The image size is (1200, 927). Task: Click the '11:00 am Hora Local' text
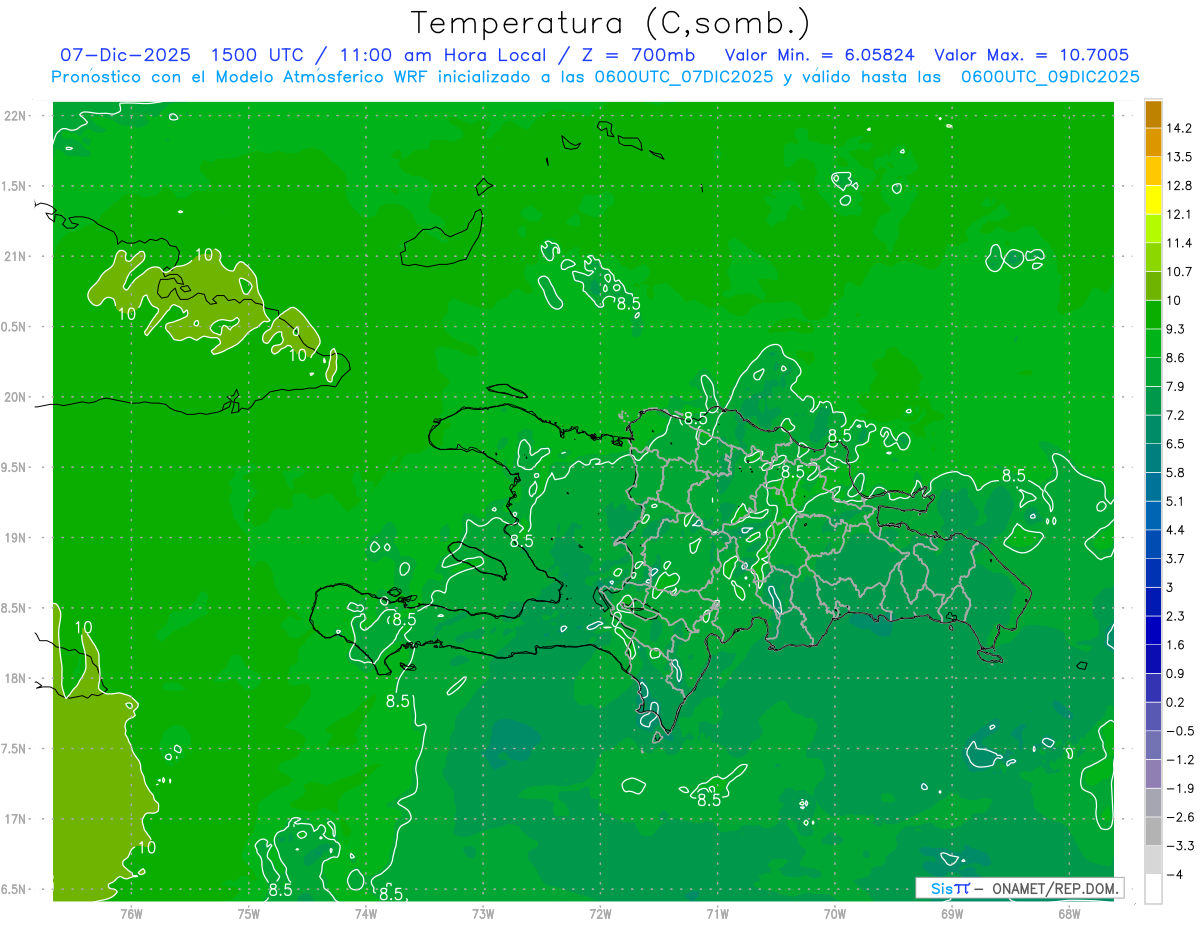[445, 55]
